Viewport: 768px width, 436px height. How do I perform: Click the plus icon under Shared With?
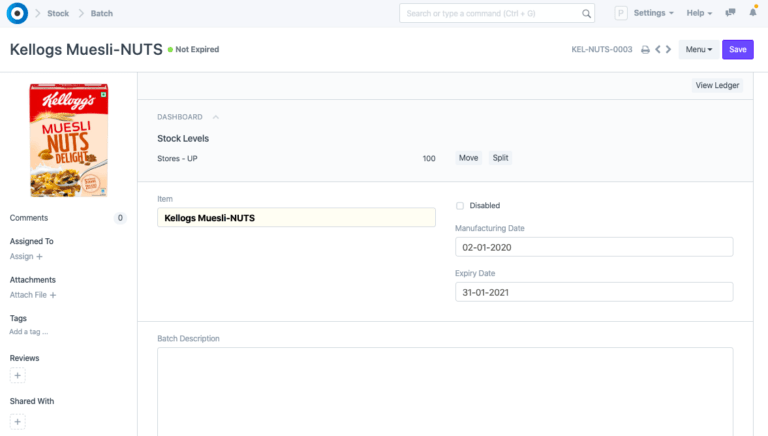18,421
